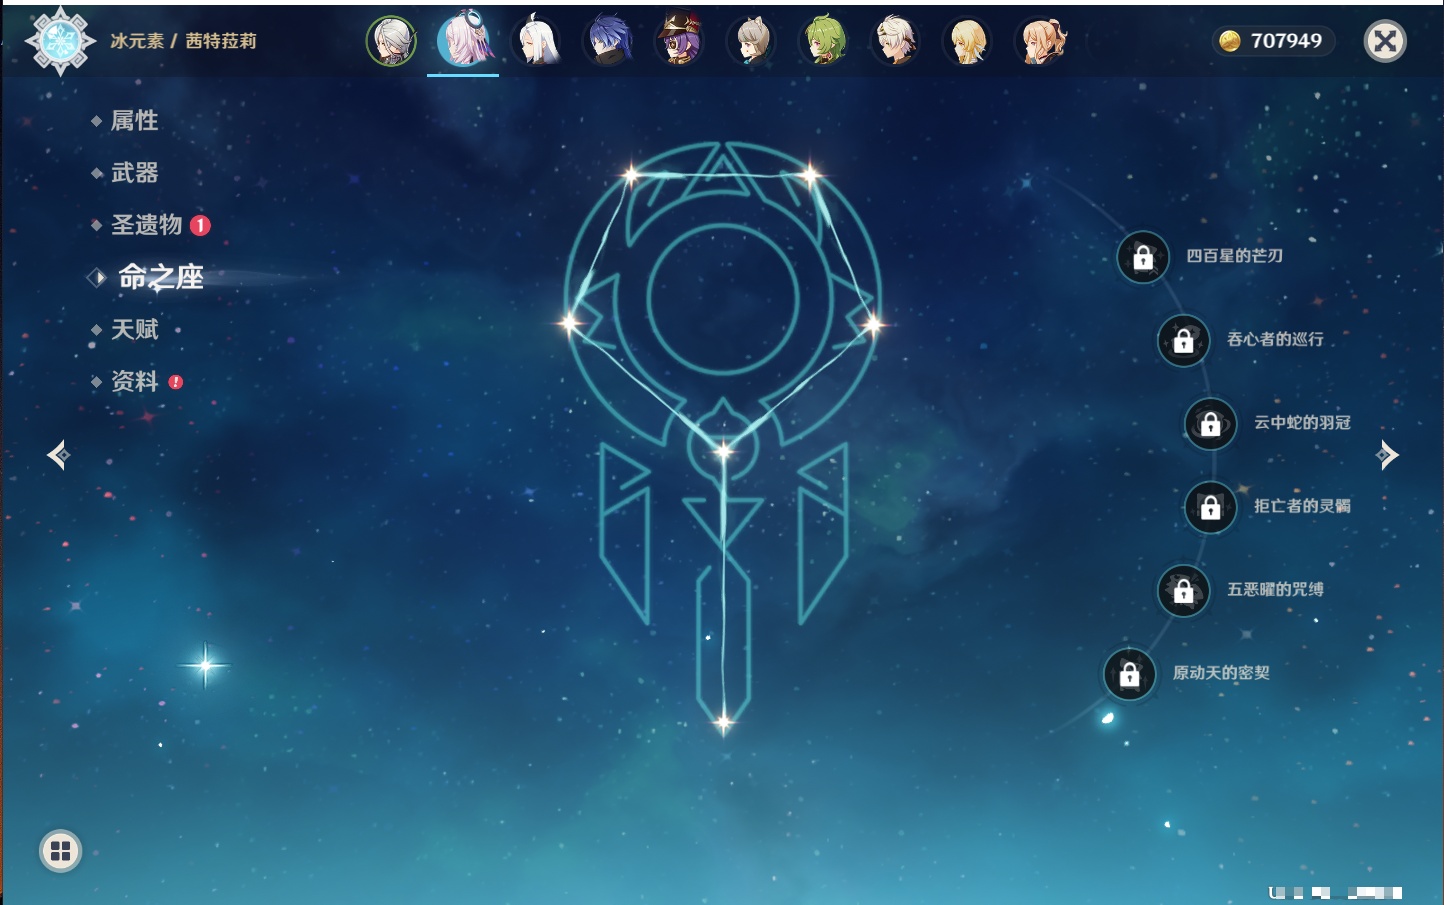Screen dimensions: 1444x905
Task: Switch to the long white-haired character avatar
Action: tap(536, 41)
